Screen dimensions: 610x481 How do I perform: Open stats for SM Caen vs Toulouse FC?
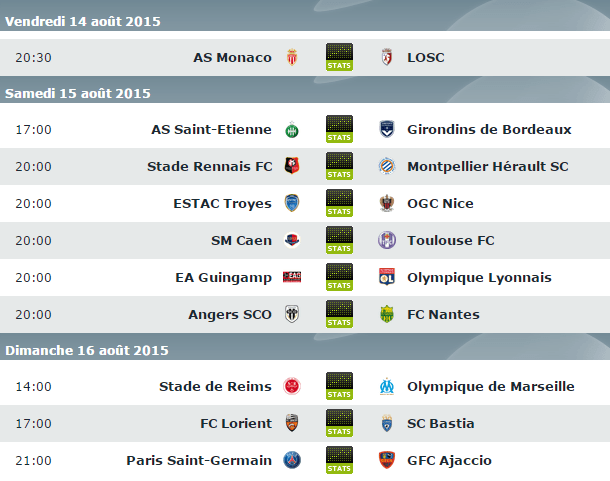tap(339, 240)
